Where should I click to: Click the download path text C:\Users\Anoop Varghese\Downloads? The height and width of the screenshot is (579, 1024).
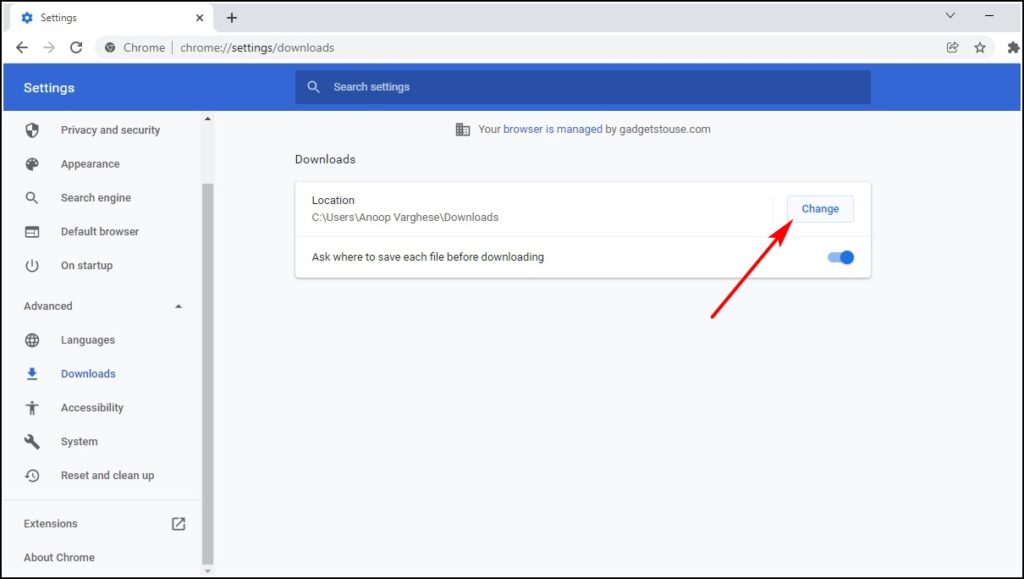[x=405, y=217]
